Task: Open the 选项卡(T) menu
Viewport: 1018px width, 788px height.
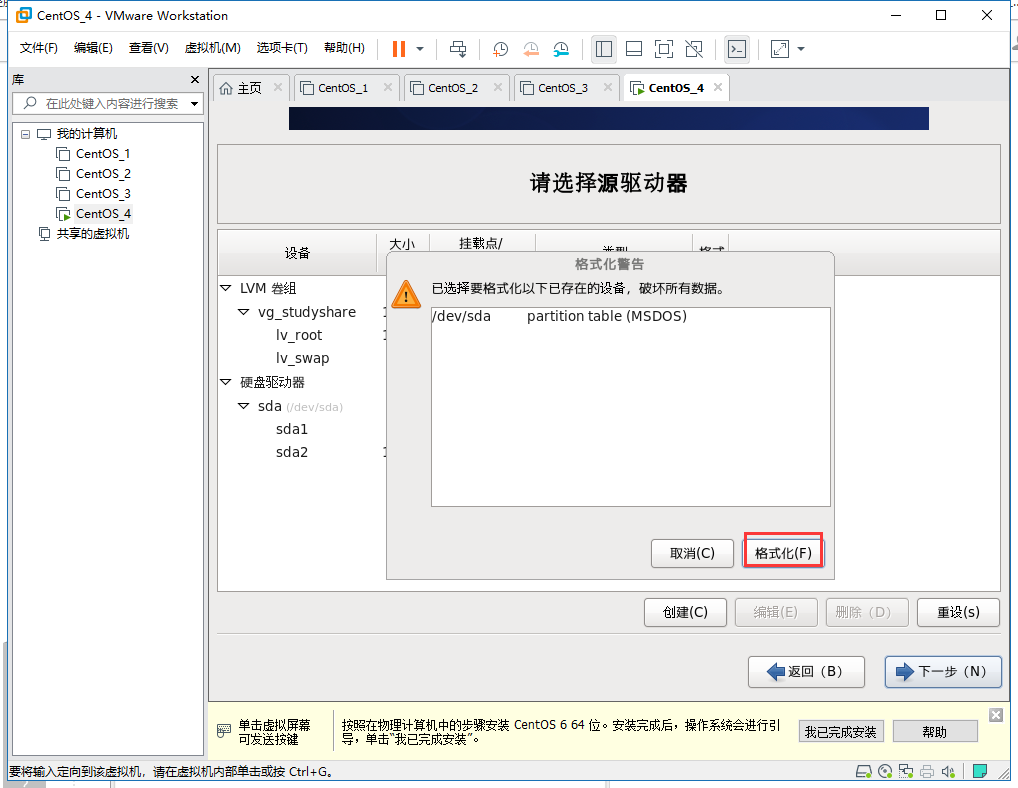Action: [x=282, y=48]
